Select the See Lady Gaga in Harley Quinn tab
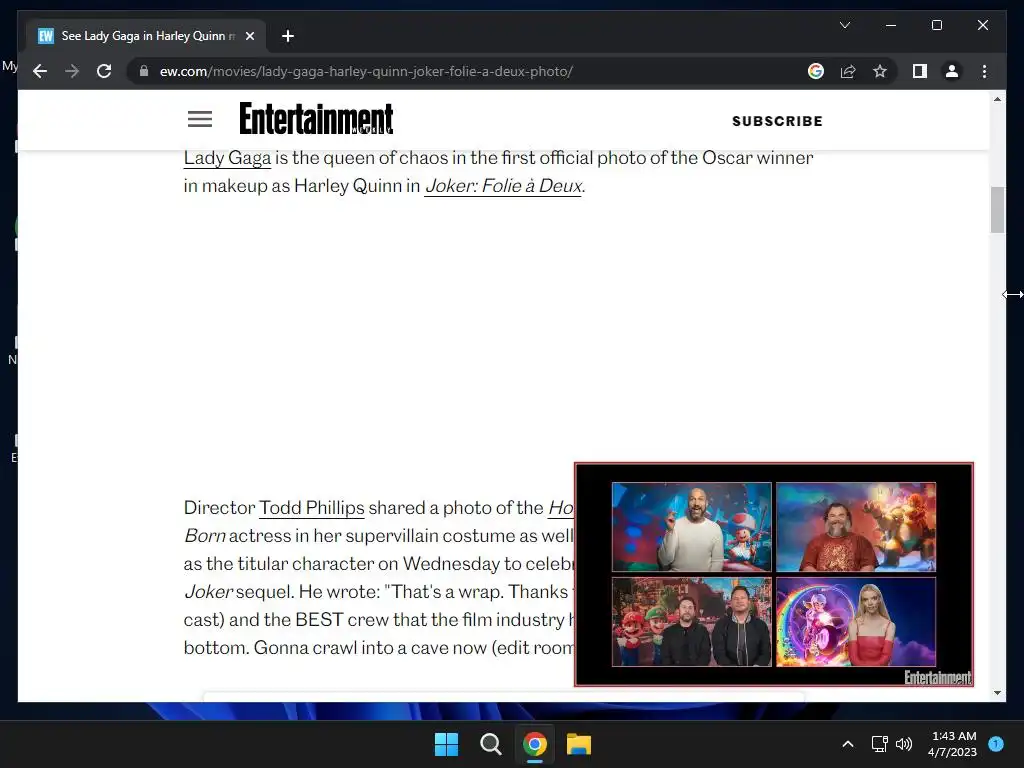Screen dimensions: 1024x768 tap(146, 36)
